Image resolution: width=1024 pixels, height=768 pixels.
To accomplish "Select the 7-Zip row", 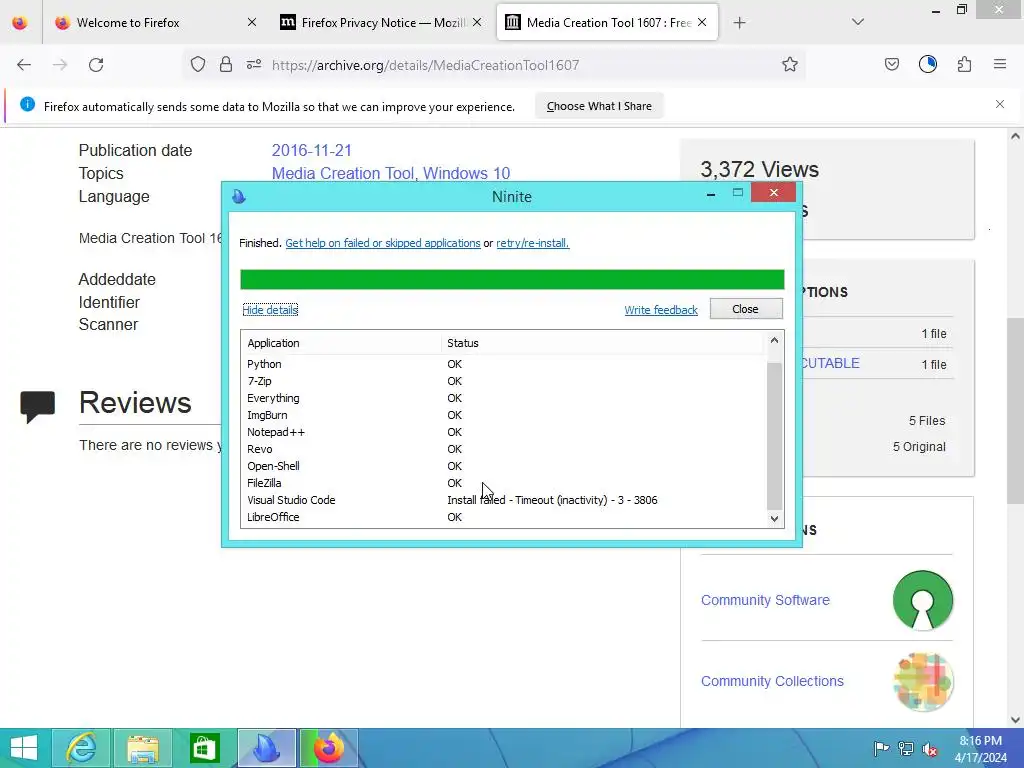I will click(x=503, y=381).
